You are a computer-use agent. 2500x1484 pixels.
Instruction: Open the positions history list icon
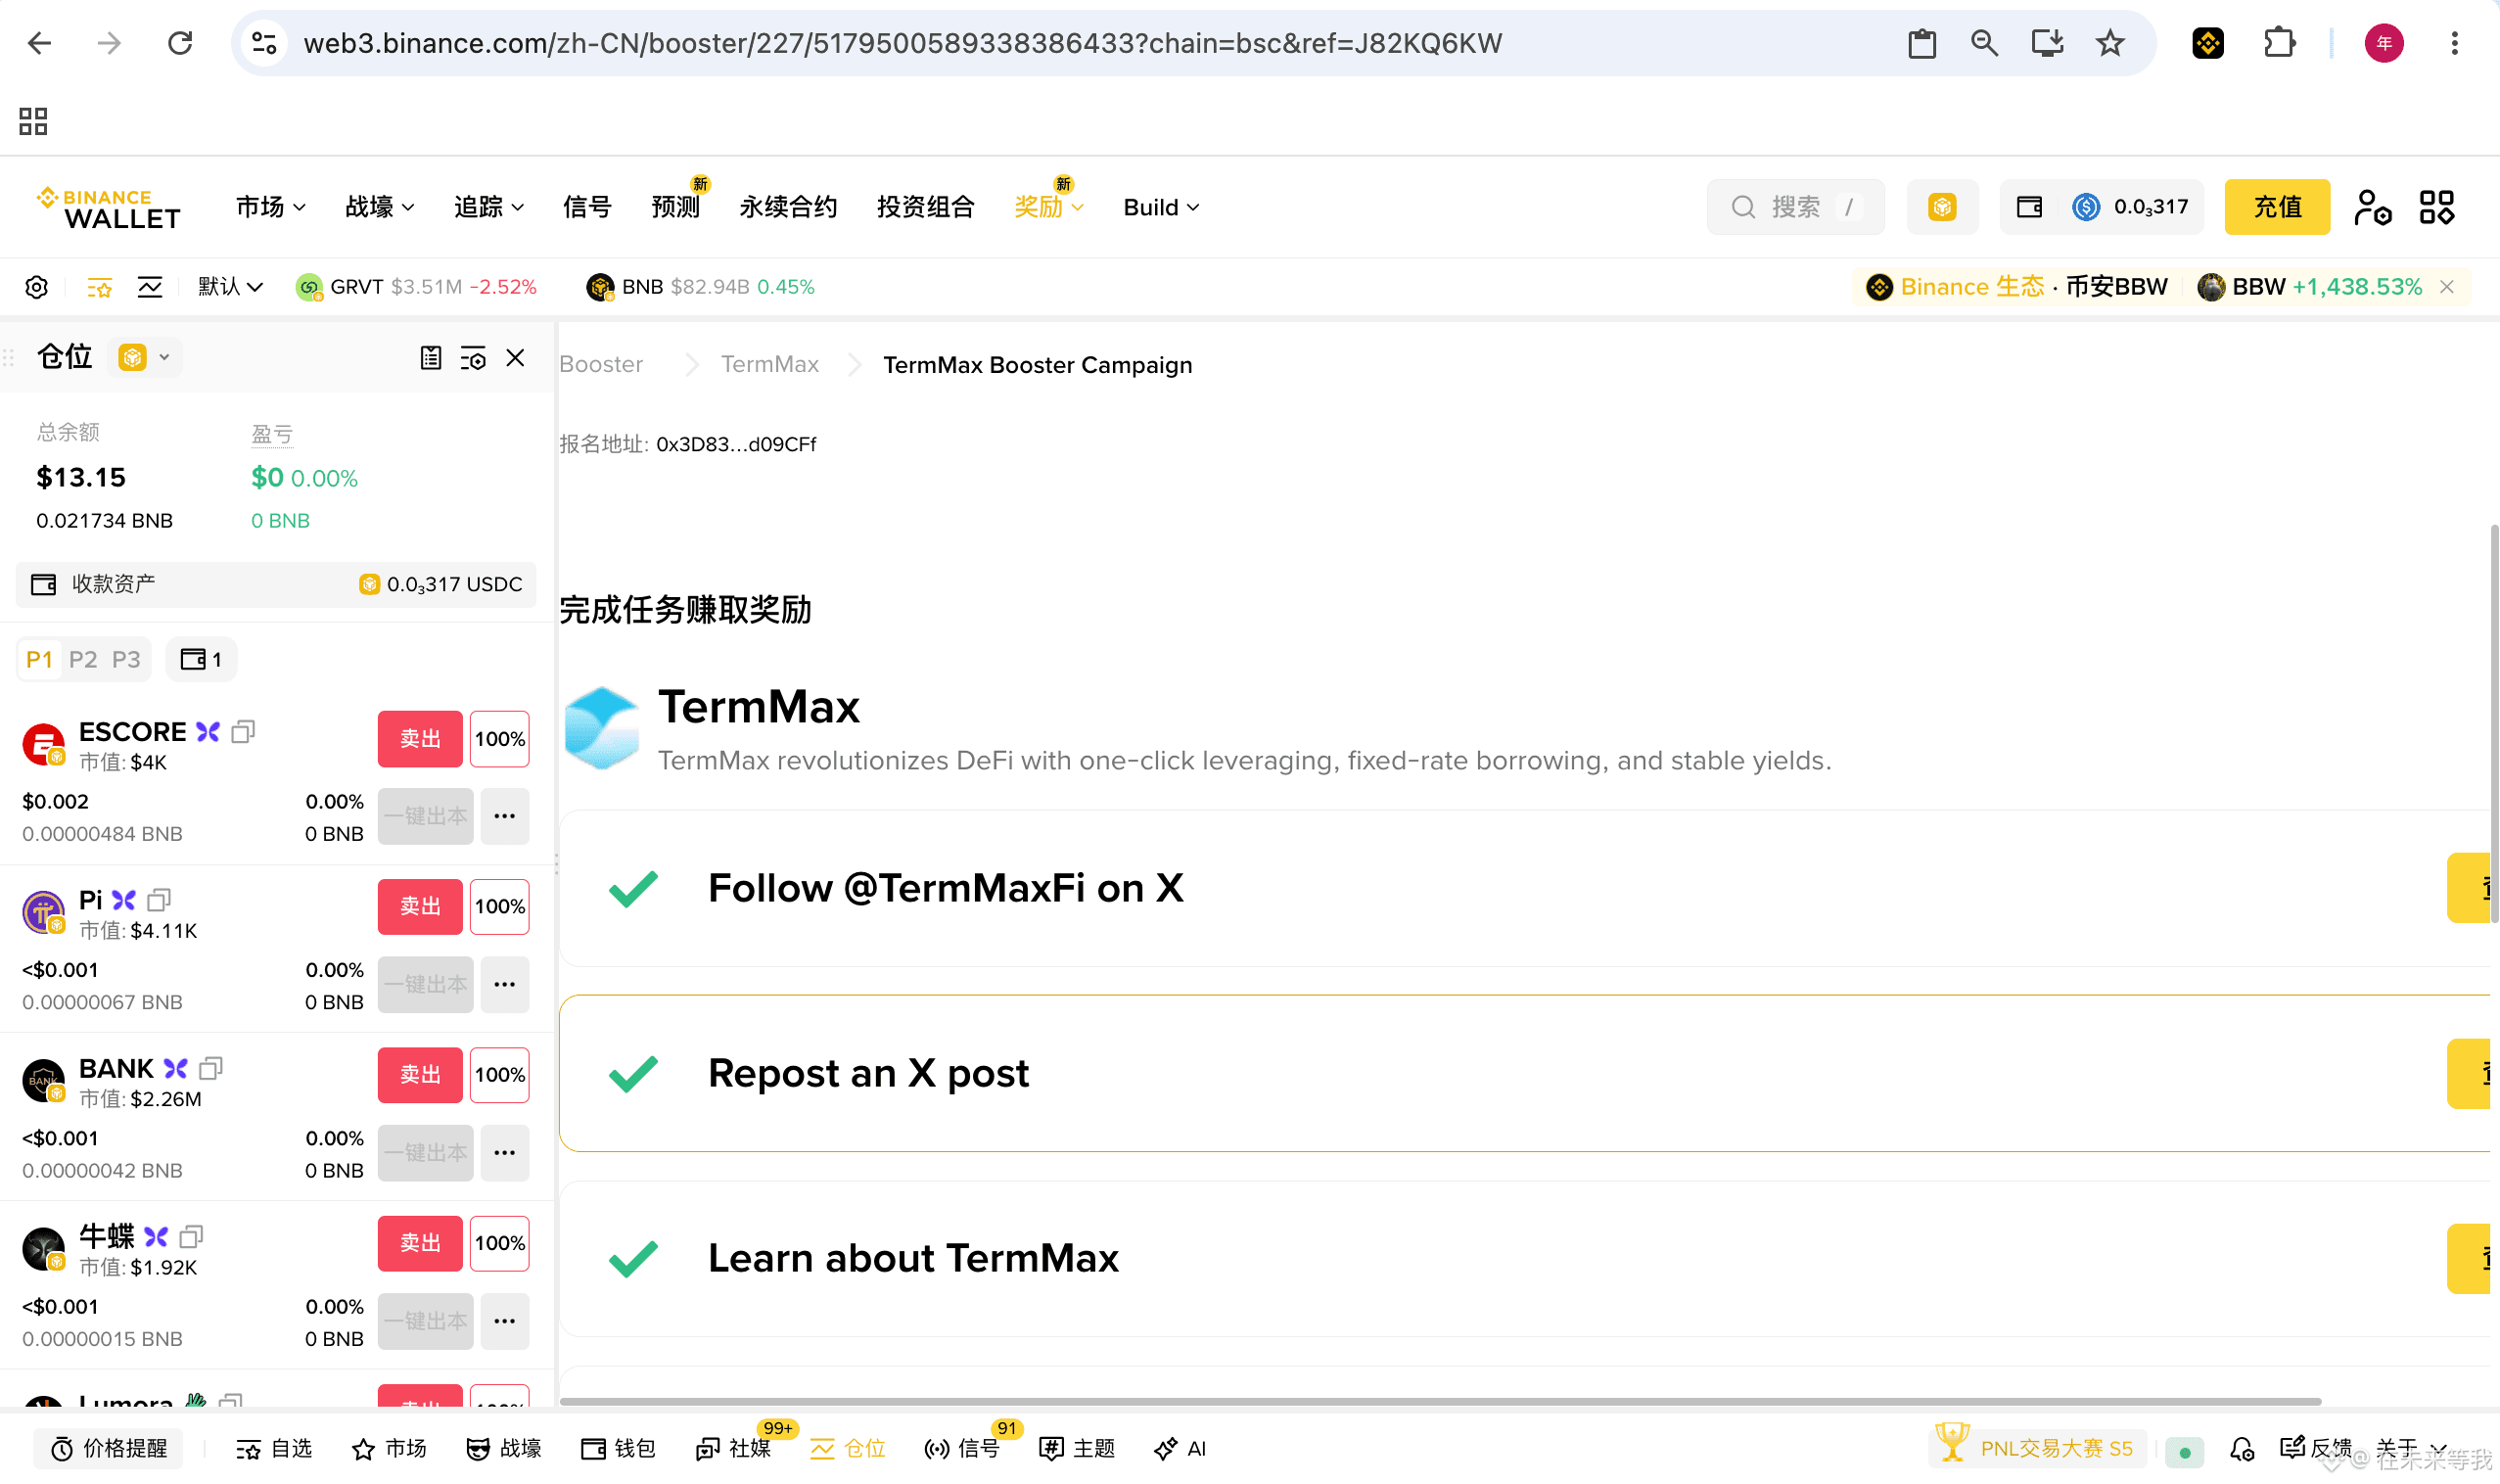pyautogui.click(x=430, y=358)
